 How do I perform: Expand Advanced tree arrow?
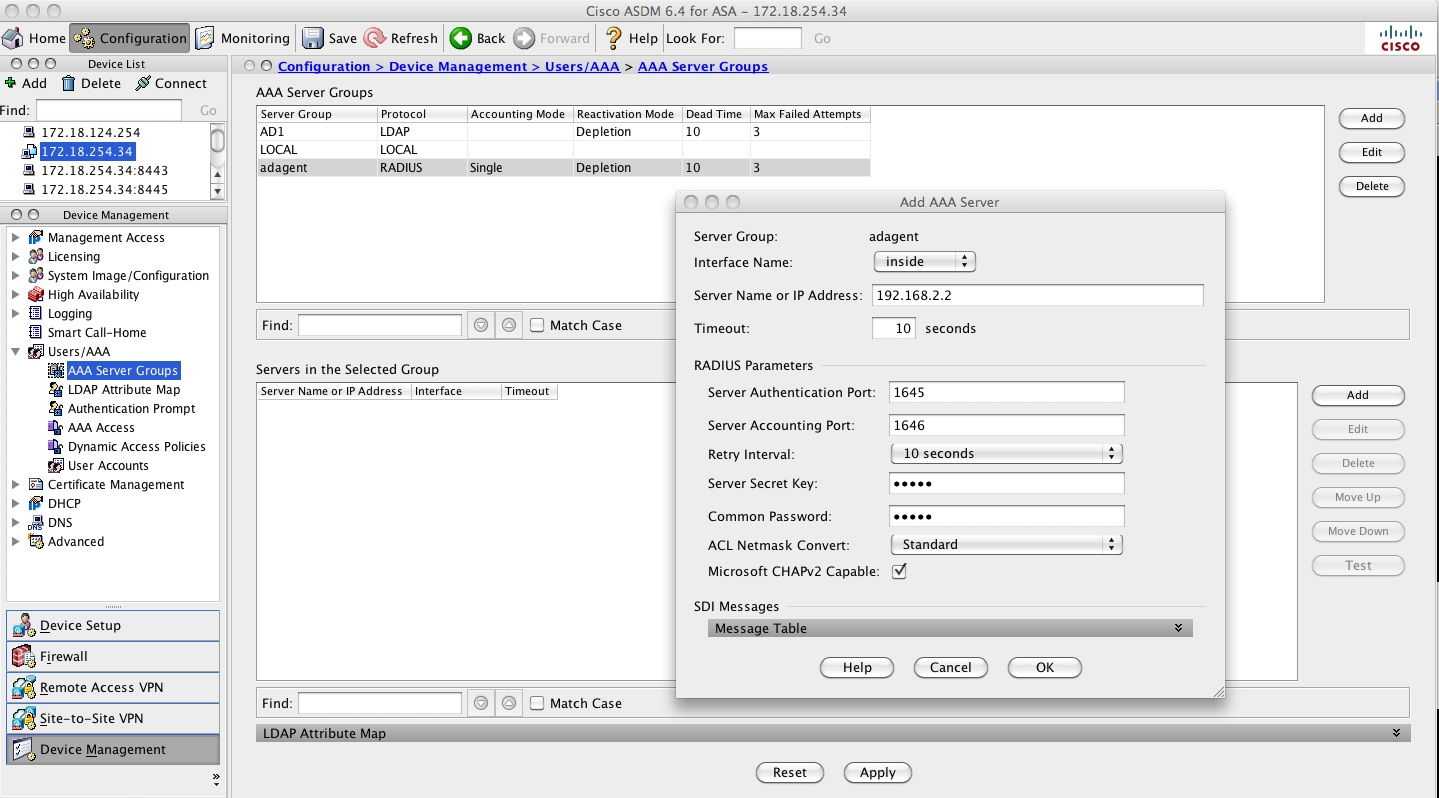(x=15, y=541)
